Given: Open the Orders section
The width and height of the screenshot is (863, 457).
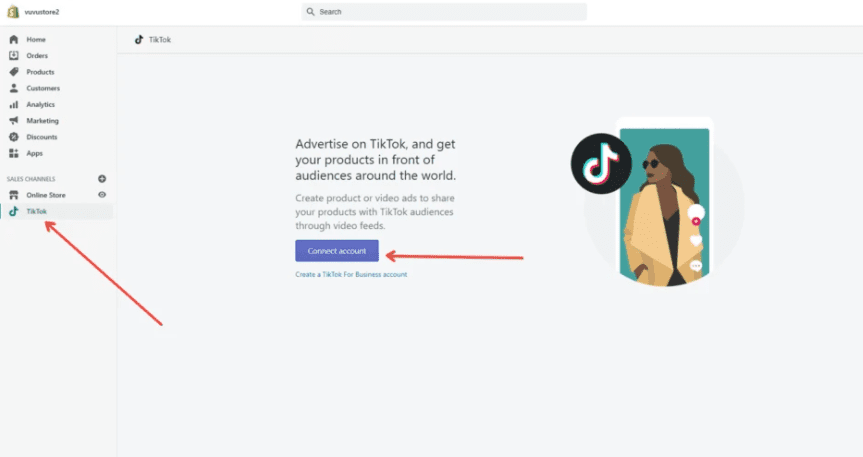Looking at the screenshot, I should [x=37, y=56].
